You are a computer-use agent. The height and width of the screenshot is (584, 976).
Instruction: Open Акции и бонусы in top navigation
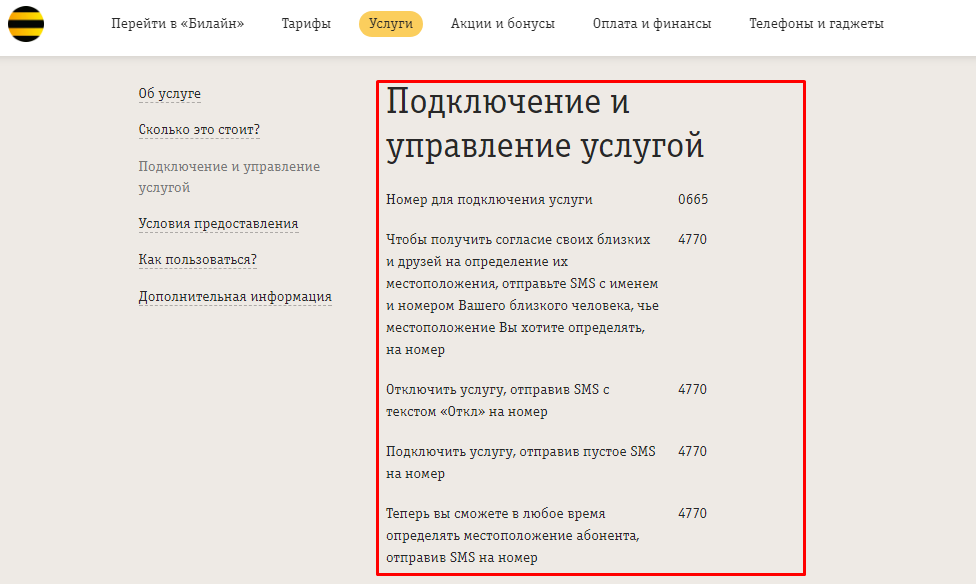point(502,24)
